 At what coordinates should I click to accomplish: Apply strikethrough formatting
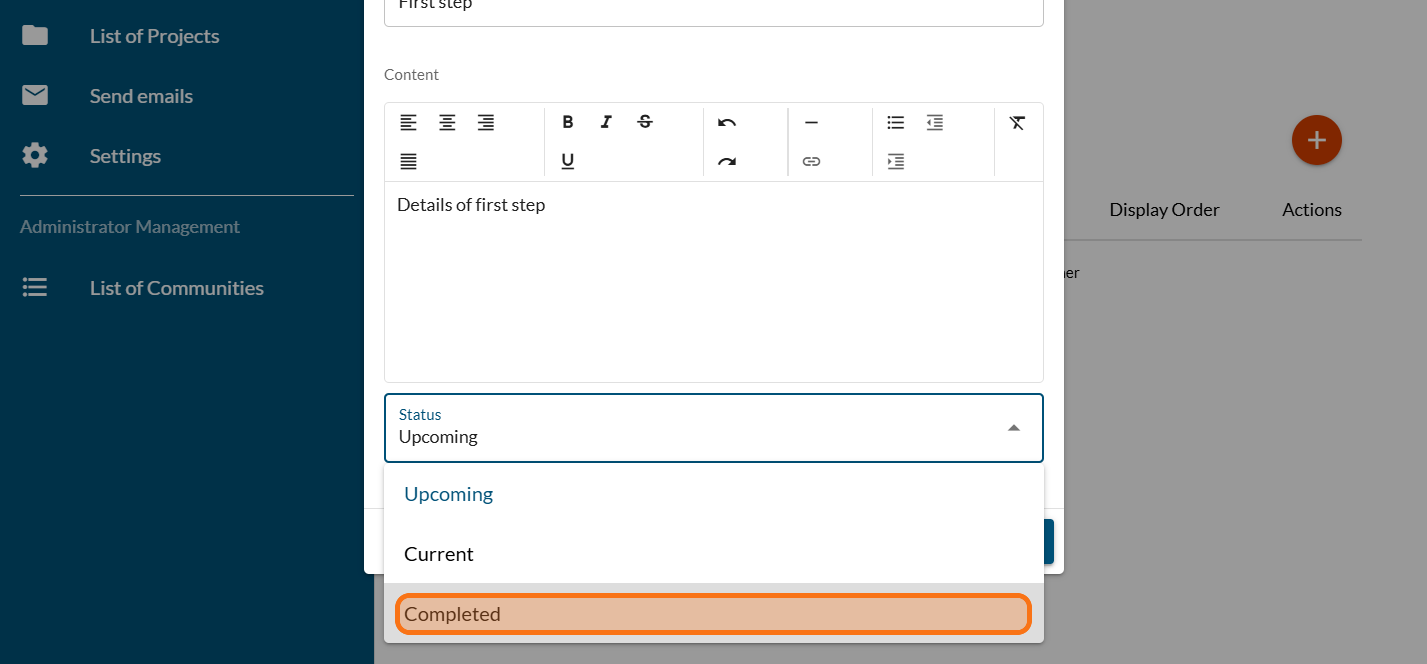coord(645,123)
